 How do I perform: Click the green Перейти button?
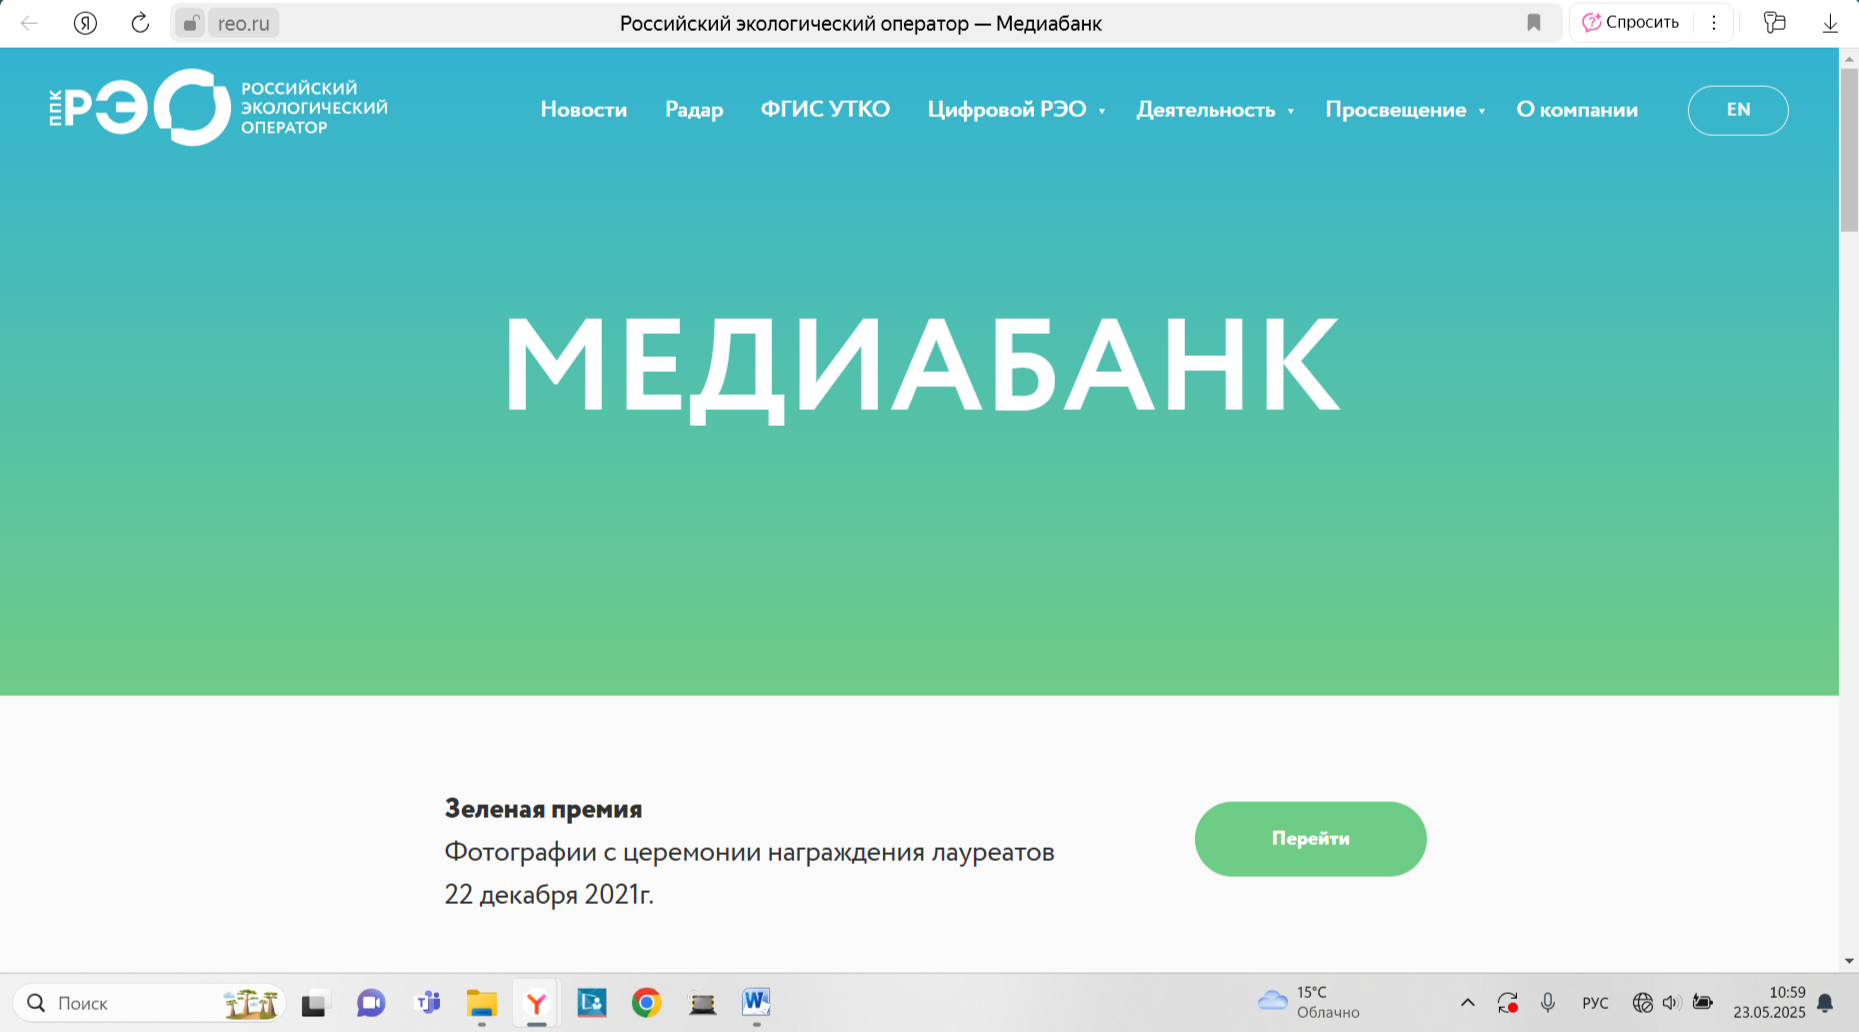coord(1310,839)
